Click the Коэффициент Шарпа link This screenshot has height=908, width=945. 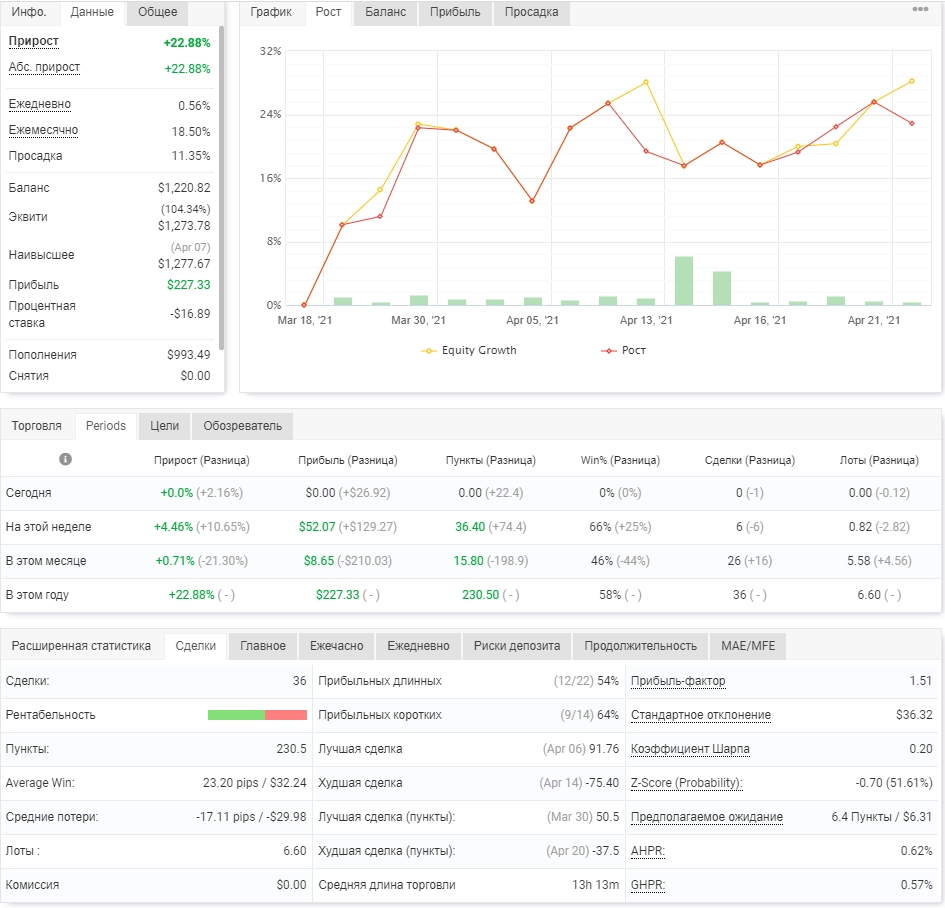coord(690,749)
